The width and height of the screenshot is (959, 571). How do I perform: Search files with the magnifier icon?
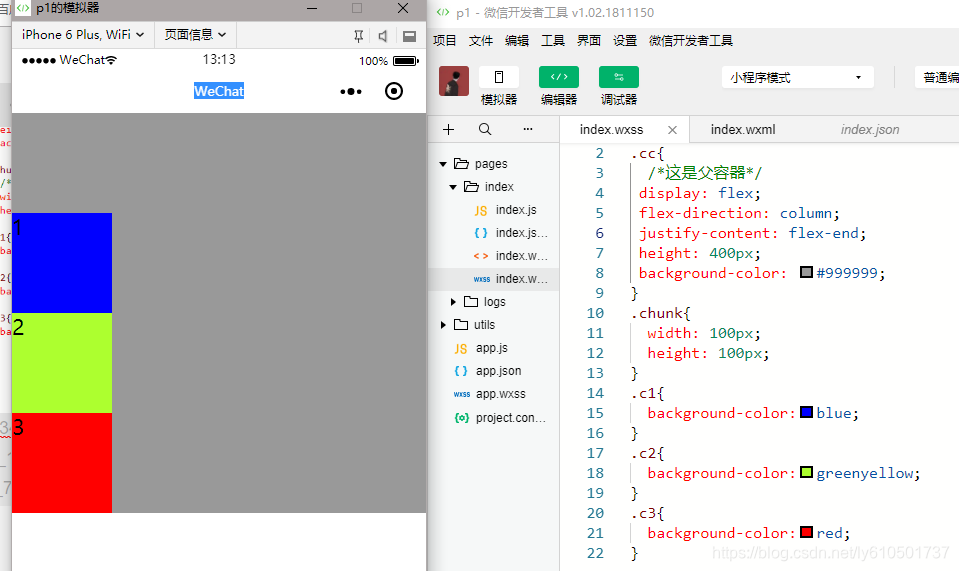click(485, 129)
